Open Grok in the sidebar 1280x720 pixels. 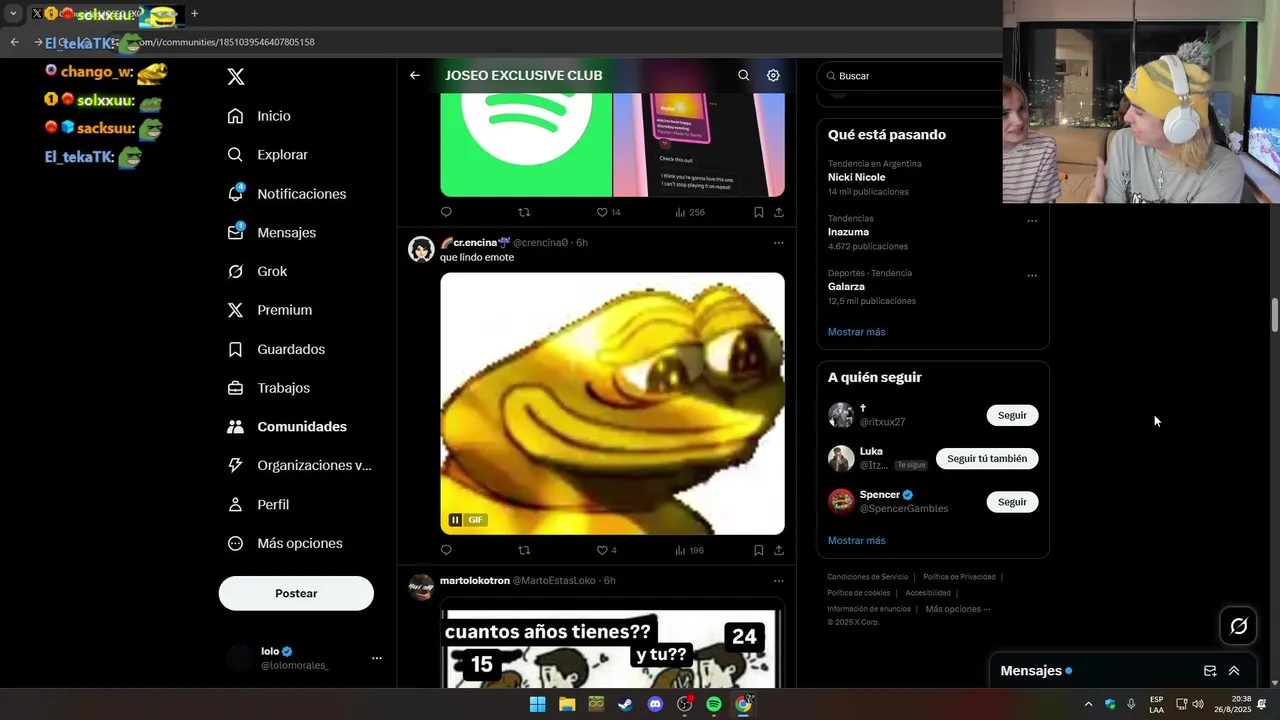[257, 271]
